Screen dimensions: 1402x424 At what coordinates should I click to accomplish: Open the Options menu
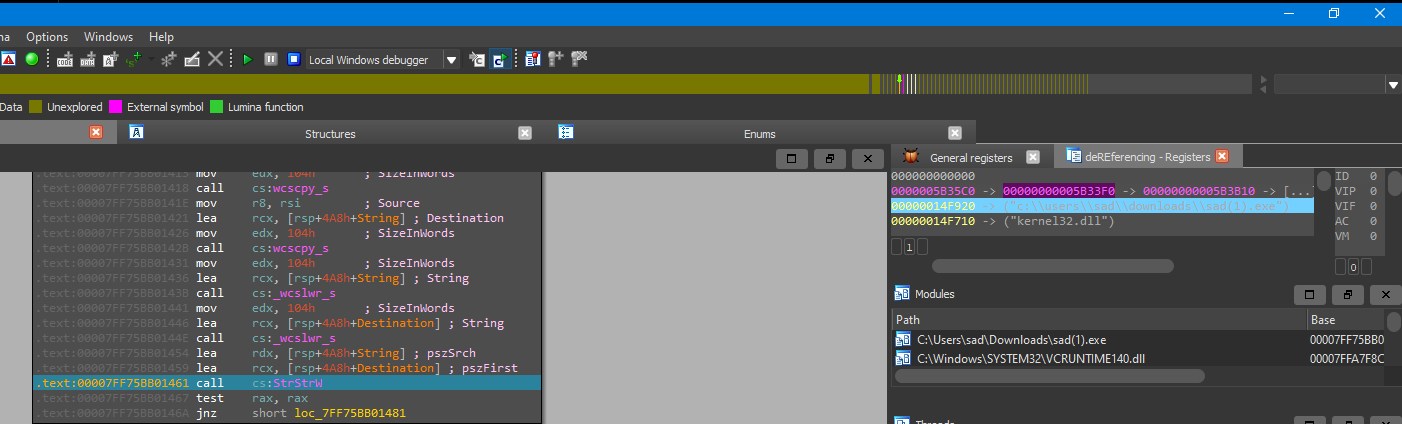point(47,37)
